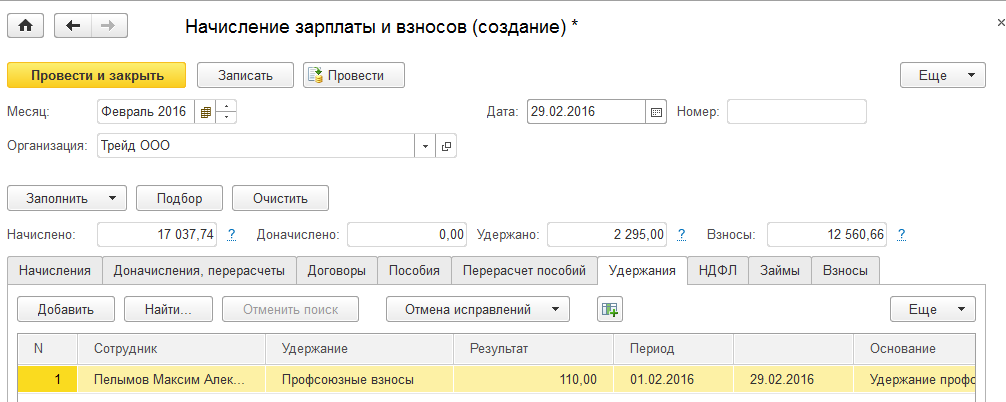
Task: Navigate back with the left arrow
Action: (x=73, y=27)
